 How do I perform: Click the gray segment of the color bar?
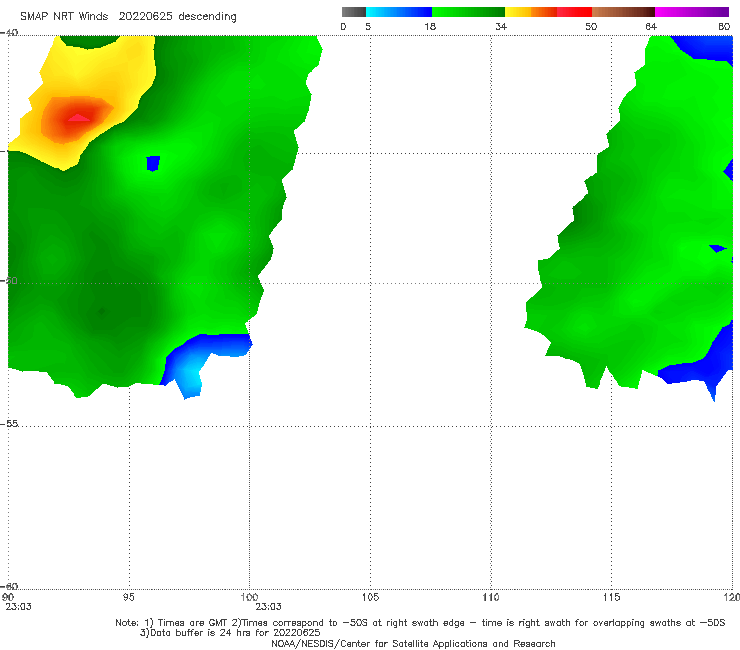tap(354, 12)
